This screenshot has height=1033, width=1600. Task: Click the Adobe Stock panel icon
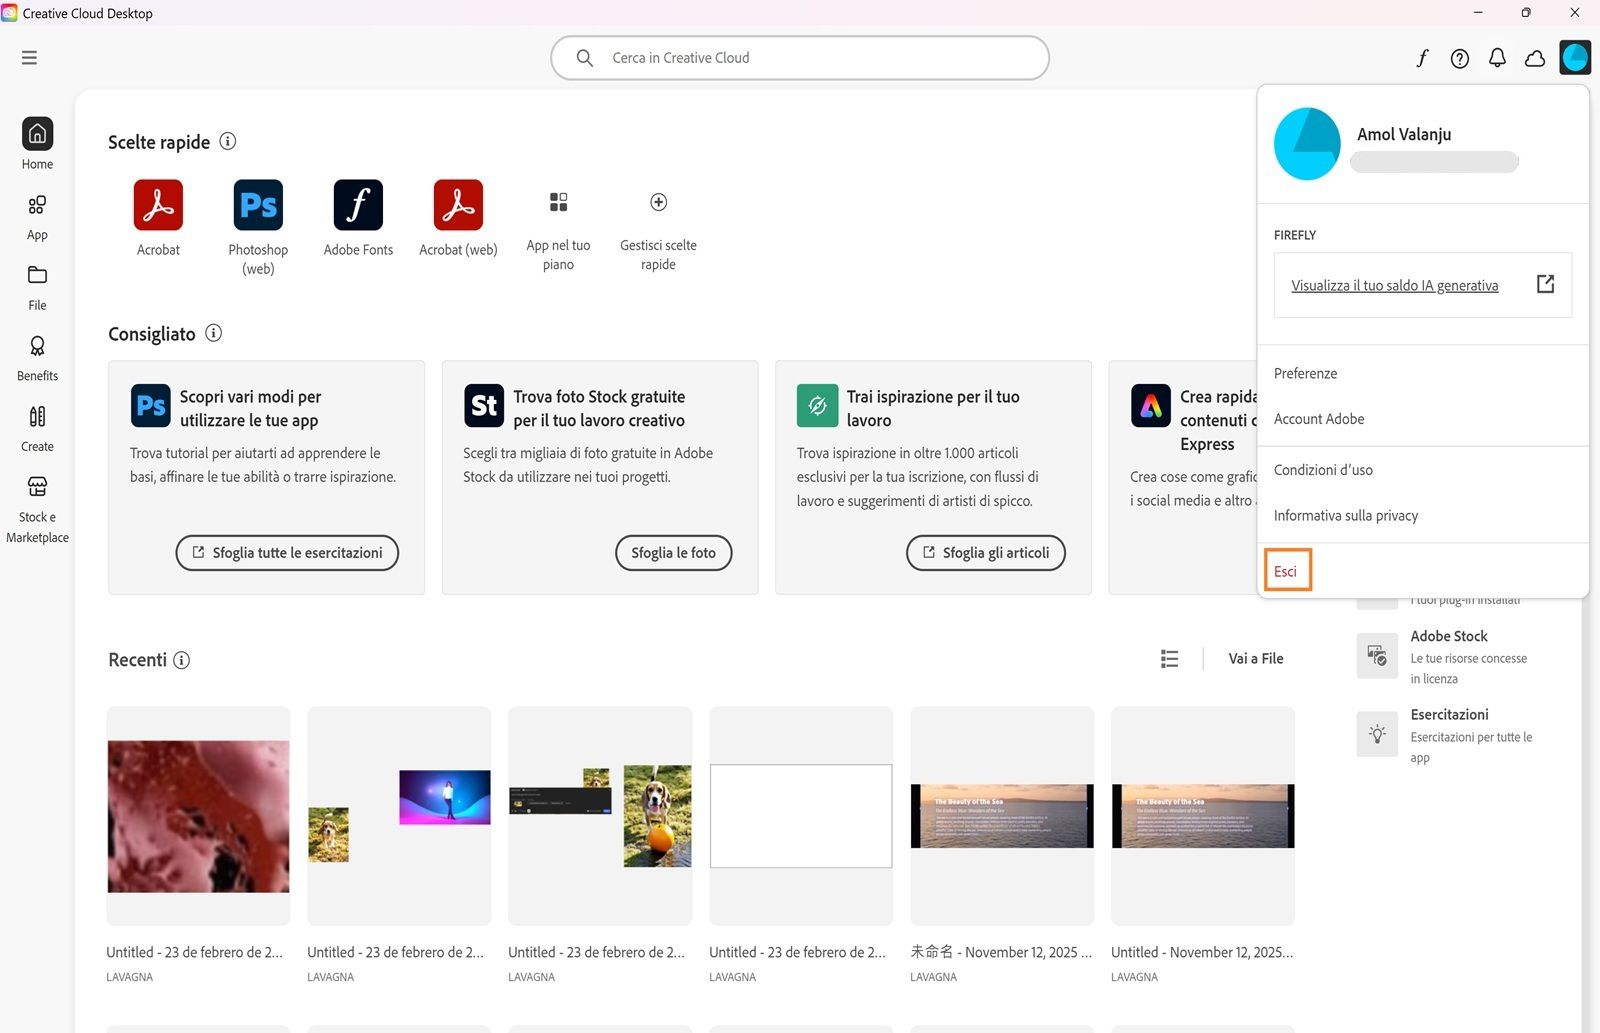pyautogui.click(x=1377, y=657)
